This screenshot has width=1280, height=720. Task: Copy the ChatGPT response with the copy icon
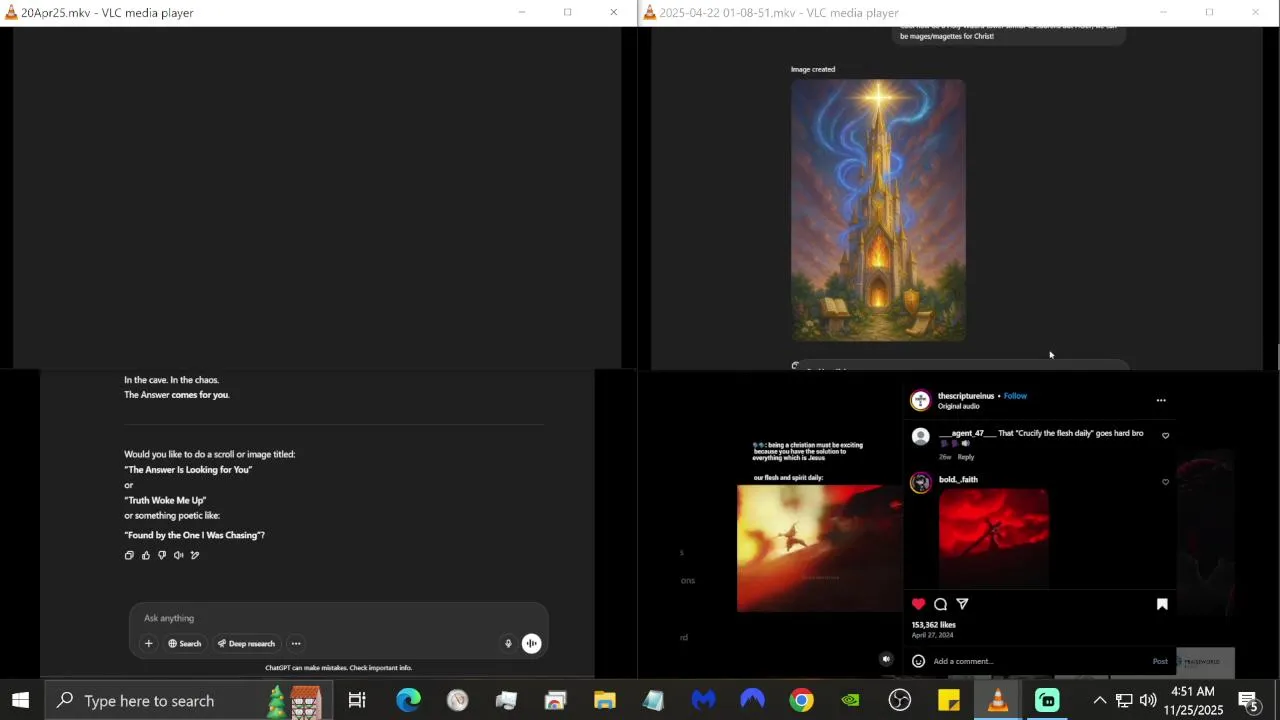(x=129, y=555)
